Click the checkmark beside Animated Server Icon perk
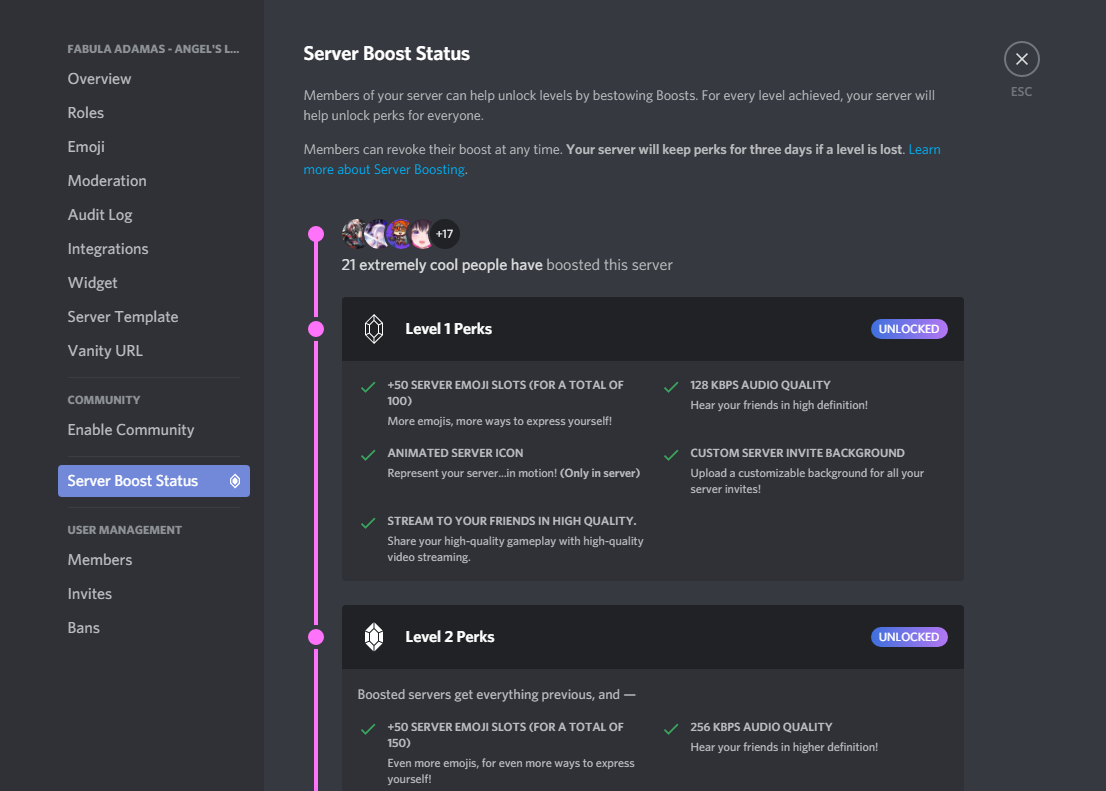The width and height of the screenshot is (1106, 791). coord(367,455)
